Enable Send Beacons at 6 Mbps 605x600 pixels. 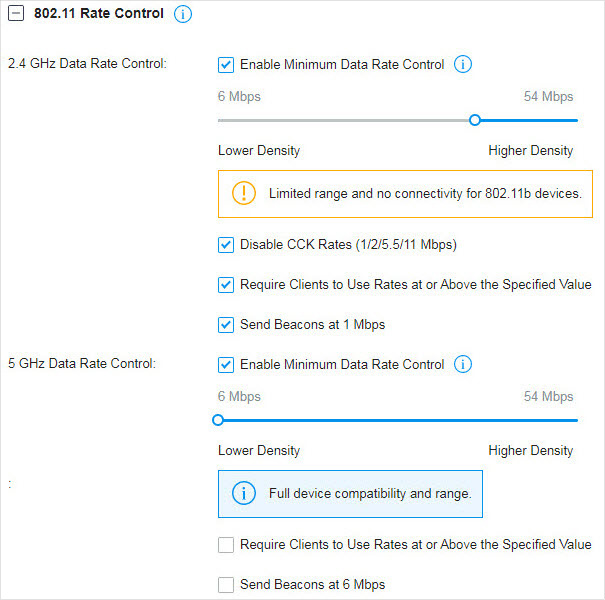click(x=226, y=585)
